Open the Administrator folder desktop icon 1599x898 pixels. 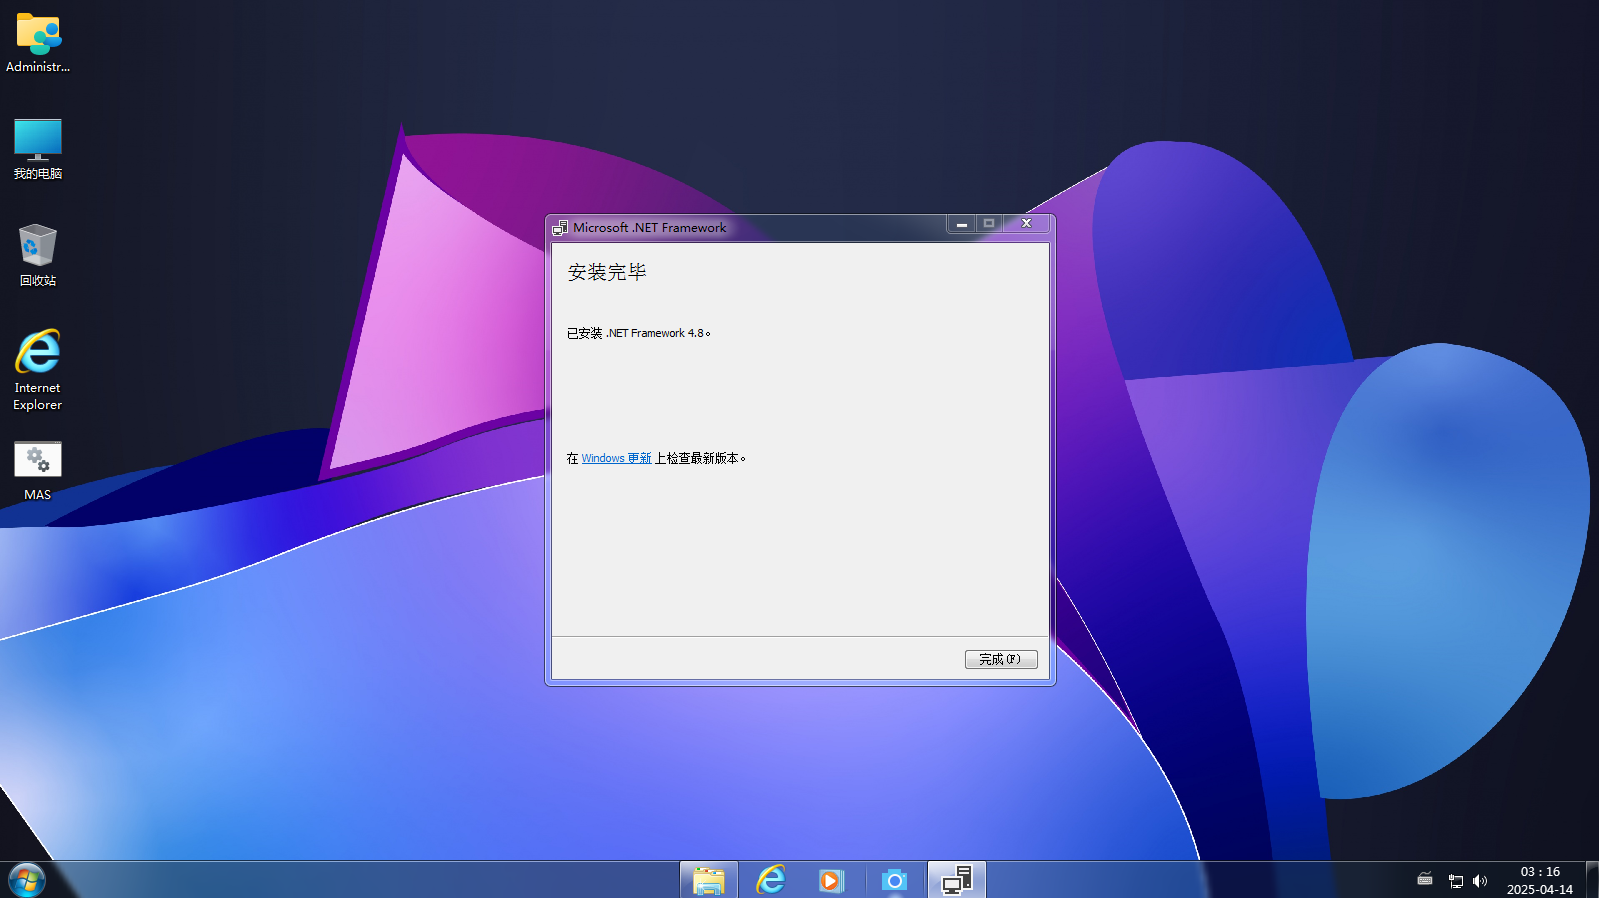38,43
